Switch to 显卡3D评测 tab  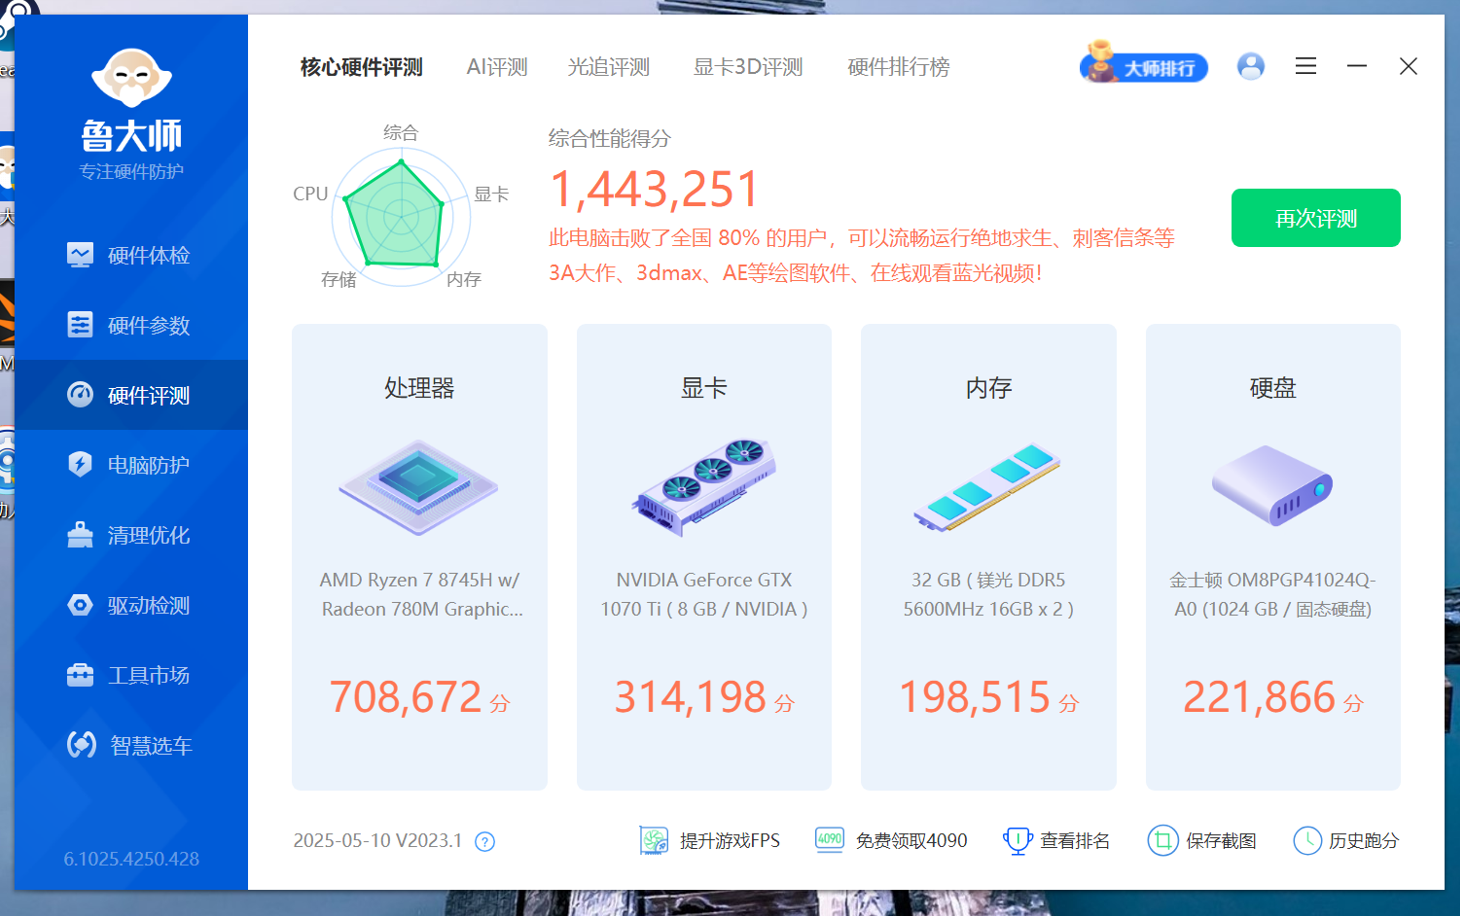[x=748, y=67]
